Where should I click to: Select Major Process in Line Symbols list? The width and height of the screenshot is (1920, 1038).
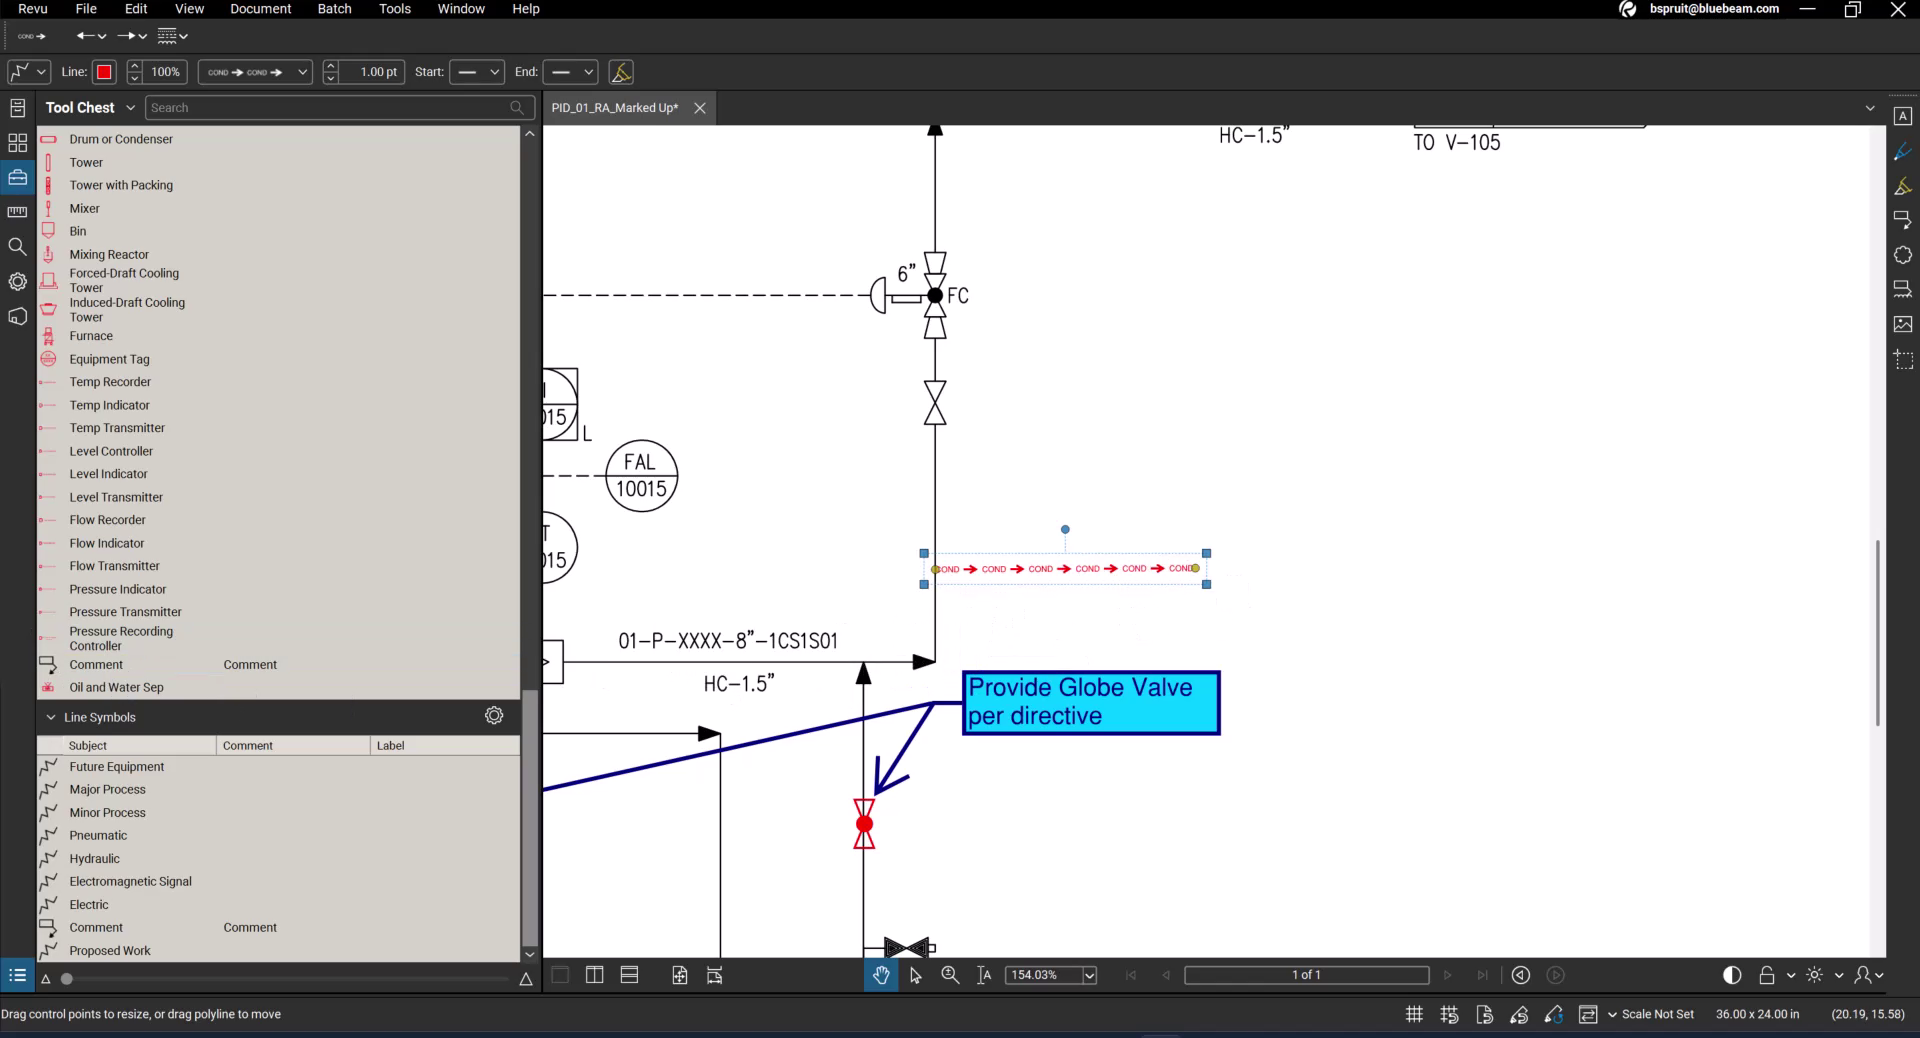[107, 789]
